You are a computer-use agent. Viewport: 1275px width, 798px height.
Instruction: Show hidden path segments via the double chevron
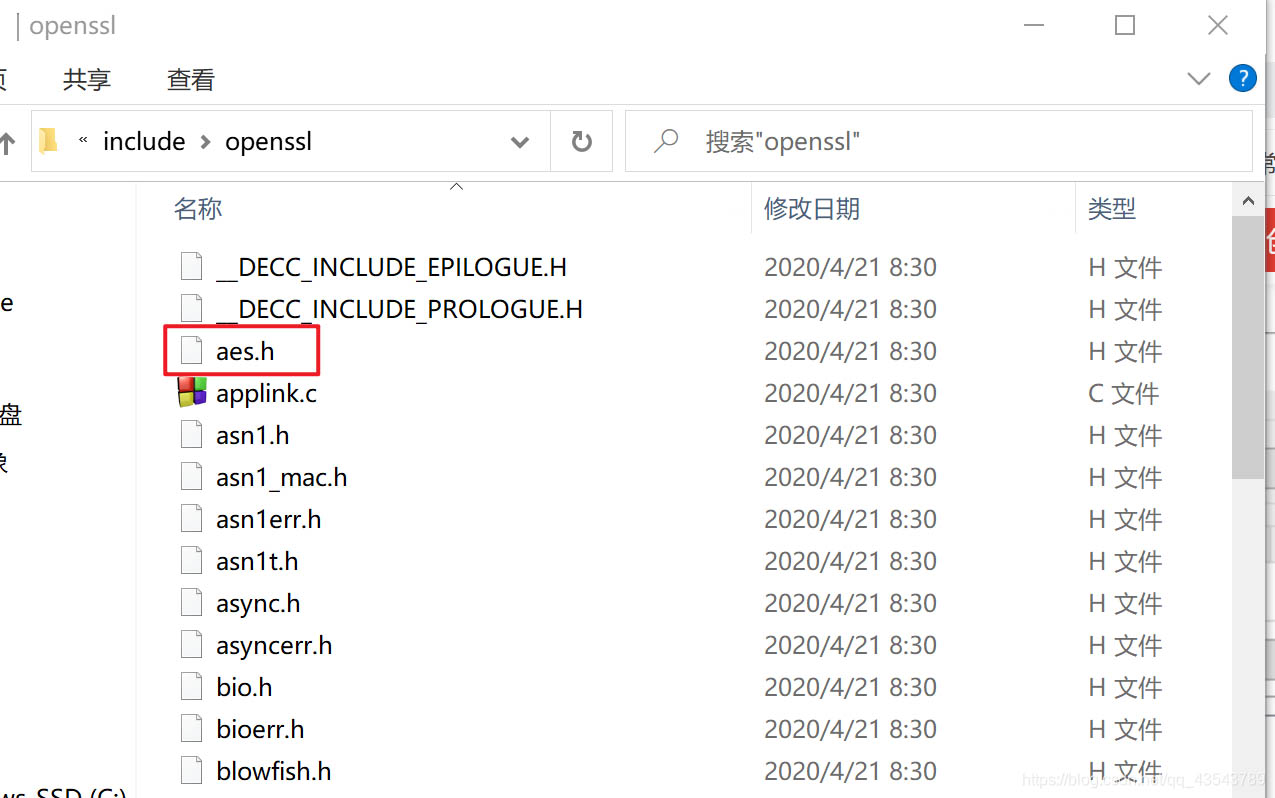point(83,141)
